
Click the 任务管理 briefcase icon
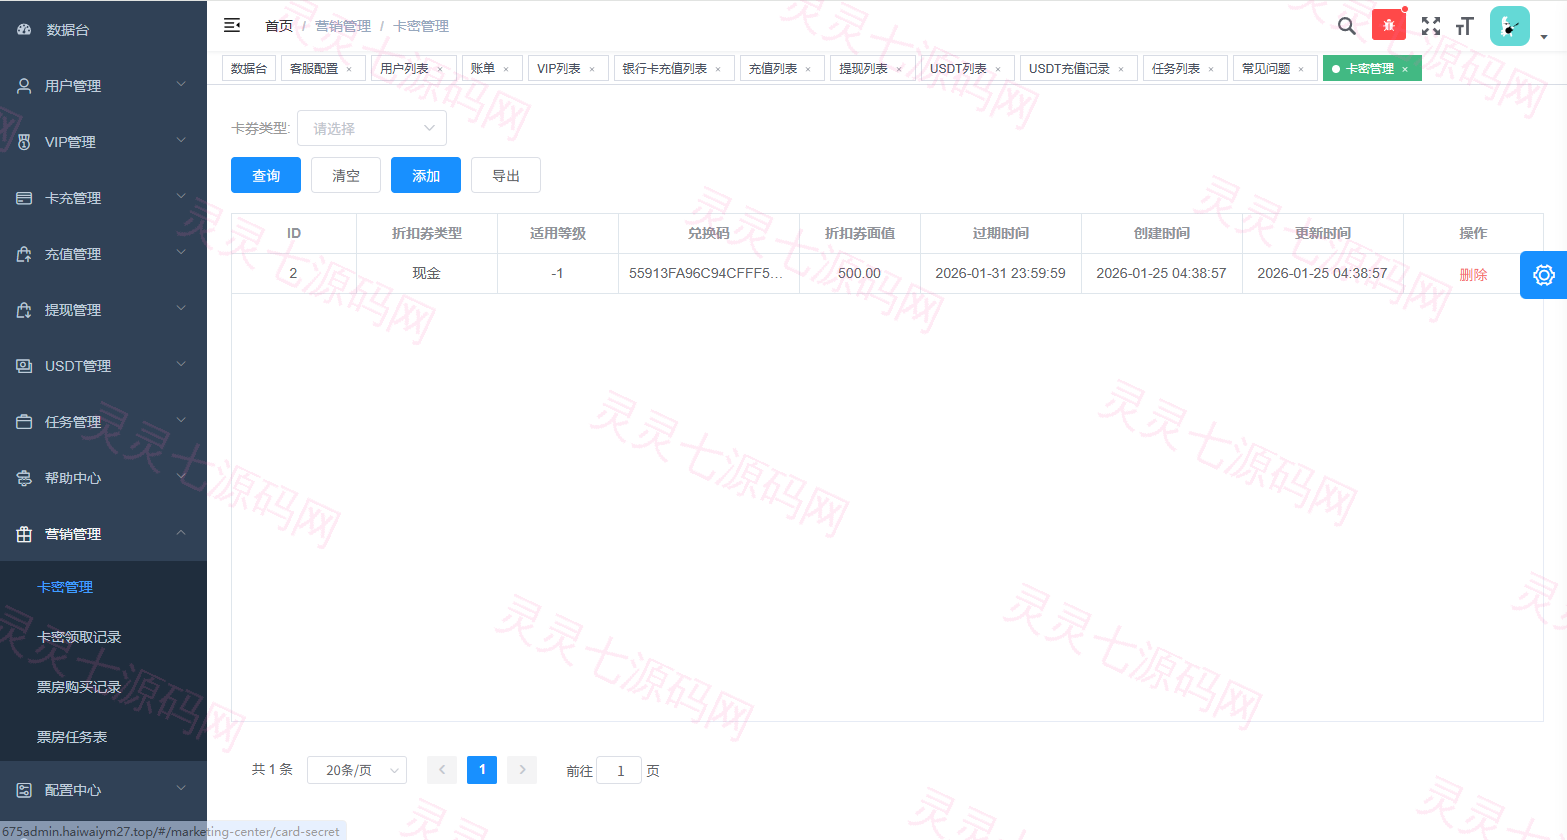pyautogui.click(x=24, y=422)
